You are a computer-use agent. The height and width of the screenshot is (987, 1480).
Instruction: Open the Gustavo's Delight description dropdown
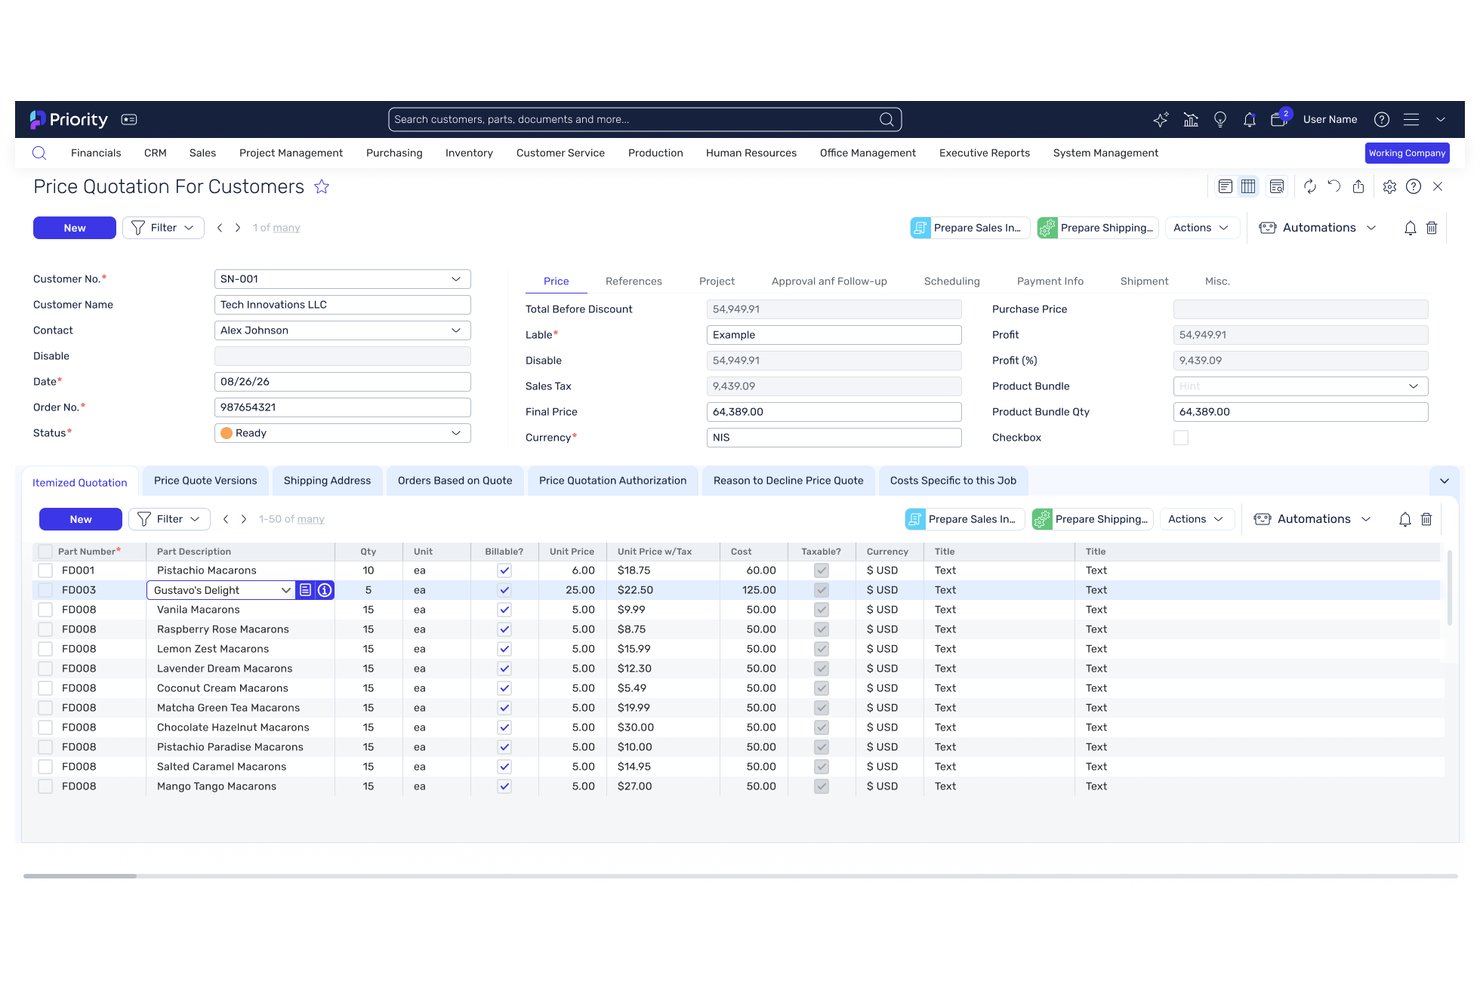(x=286, y=590)
